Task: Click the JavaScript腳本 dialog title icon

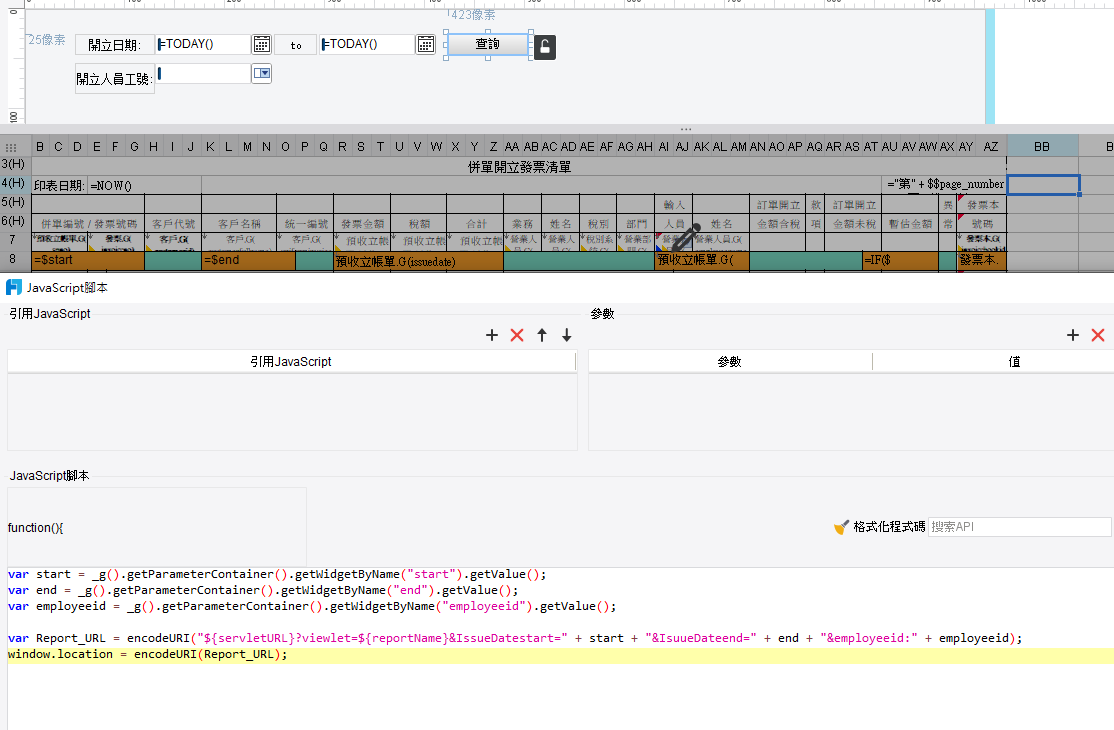Action: click(13, 288)
